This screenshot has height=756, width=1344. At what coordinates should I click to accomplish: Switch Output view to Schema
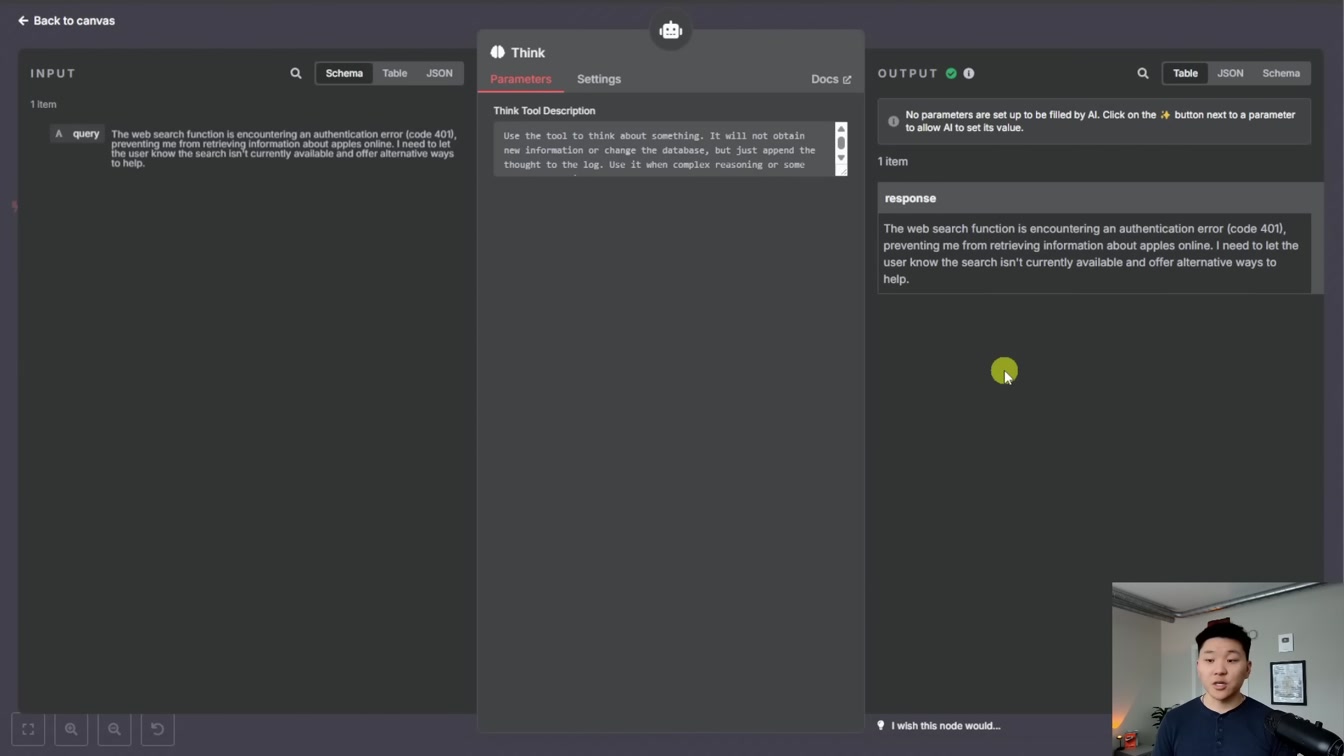tap(1281, 73)
